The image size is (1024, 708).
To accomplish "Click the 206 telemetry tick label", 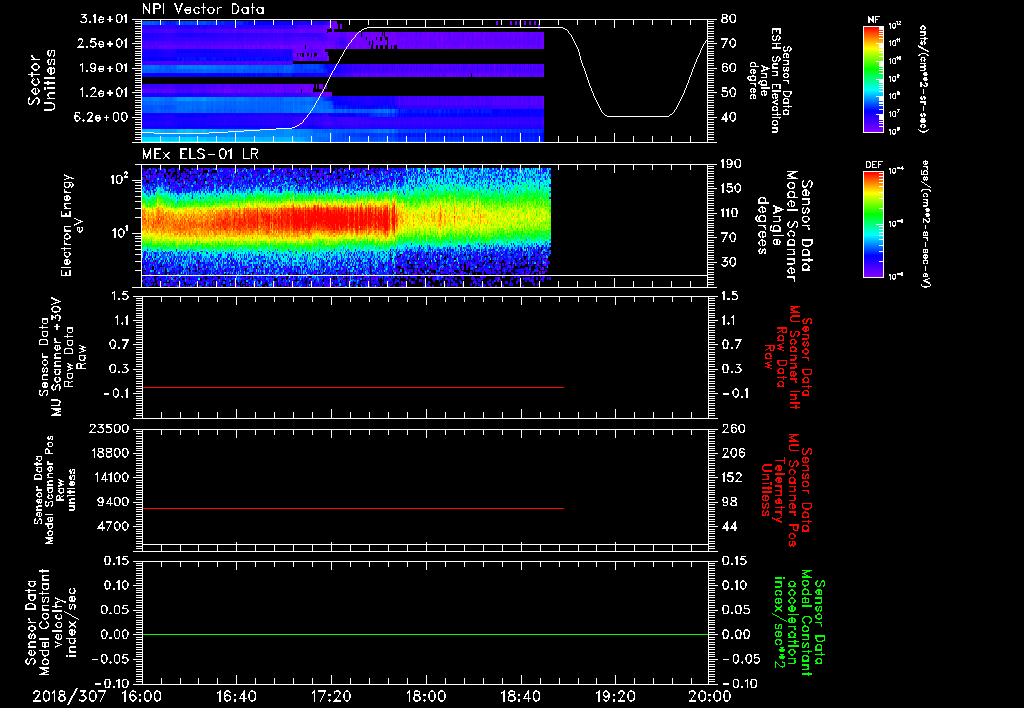I will (x=733, y=453).
